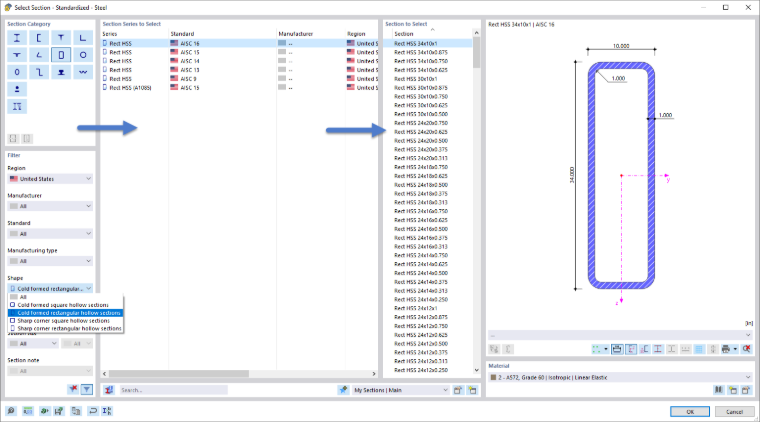Click the edit material icon
This screenshot has width=760, height=422.
pos(746,390)
